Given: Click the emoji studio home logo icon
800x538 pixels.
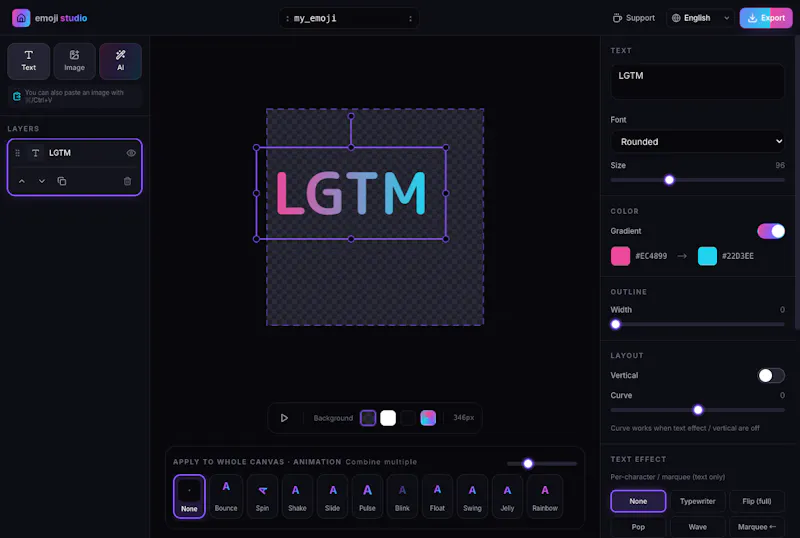Looking at the screenshot, I should click(21, 18).
